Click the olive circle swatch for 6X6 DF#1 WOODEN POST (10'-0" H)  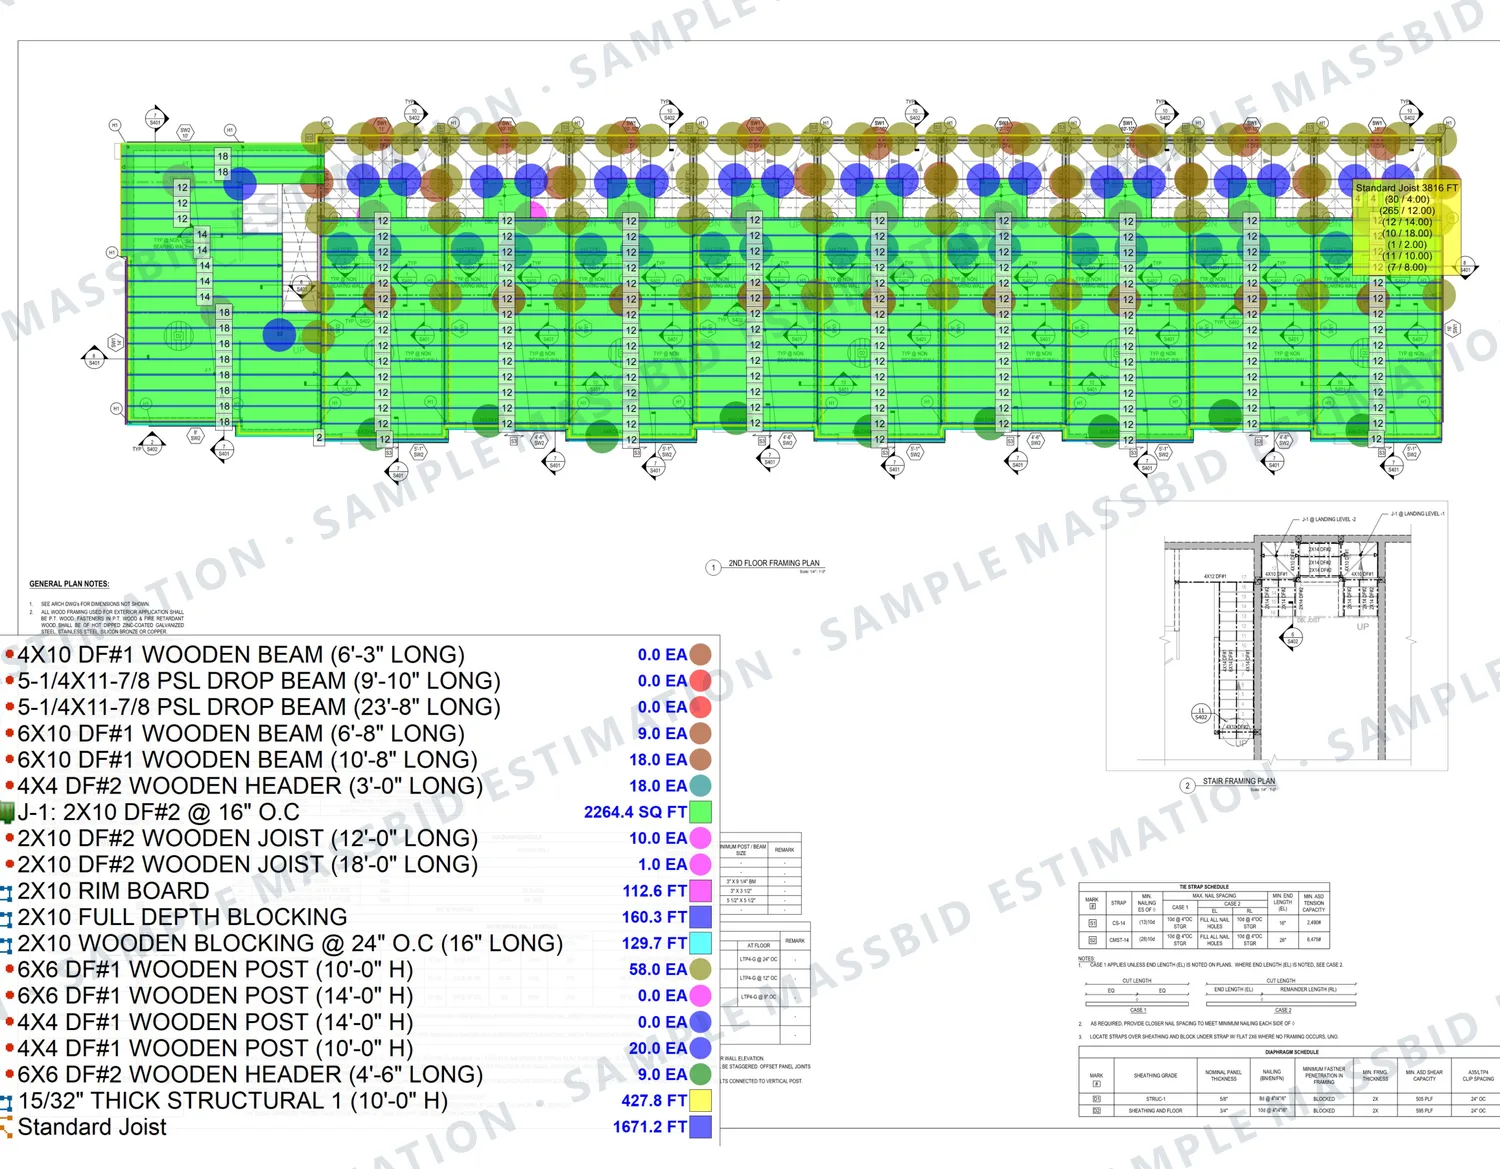701,970
